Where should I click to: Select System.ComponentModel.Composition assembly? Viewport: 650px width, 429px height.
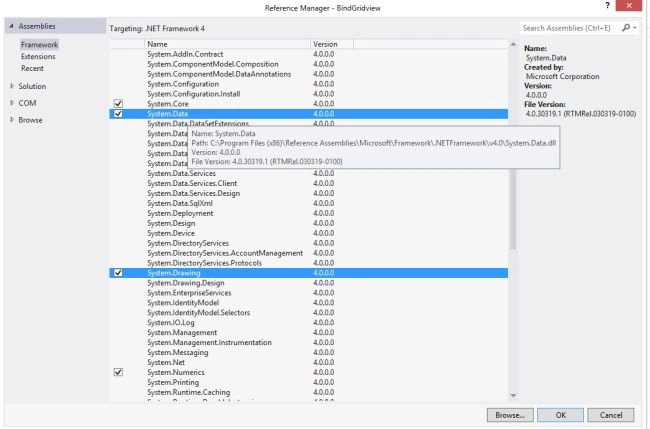[308, 64]
